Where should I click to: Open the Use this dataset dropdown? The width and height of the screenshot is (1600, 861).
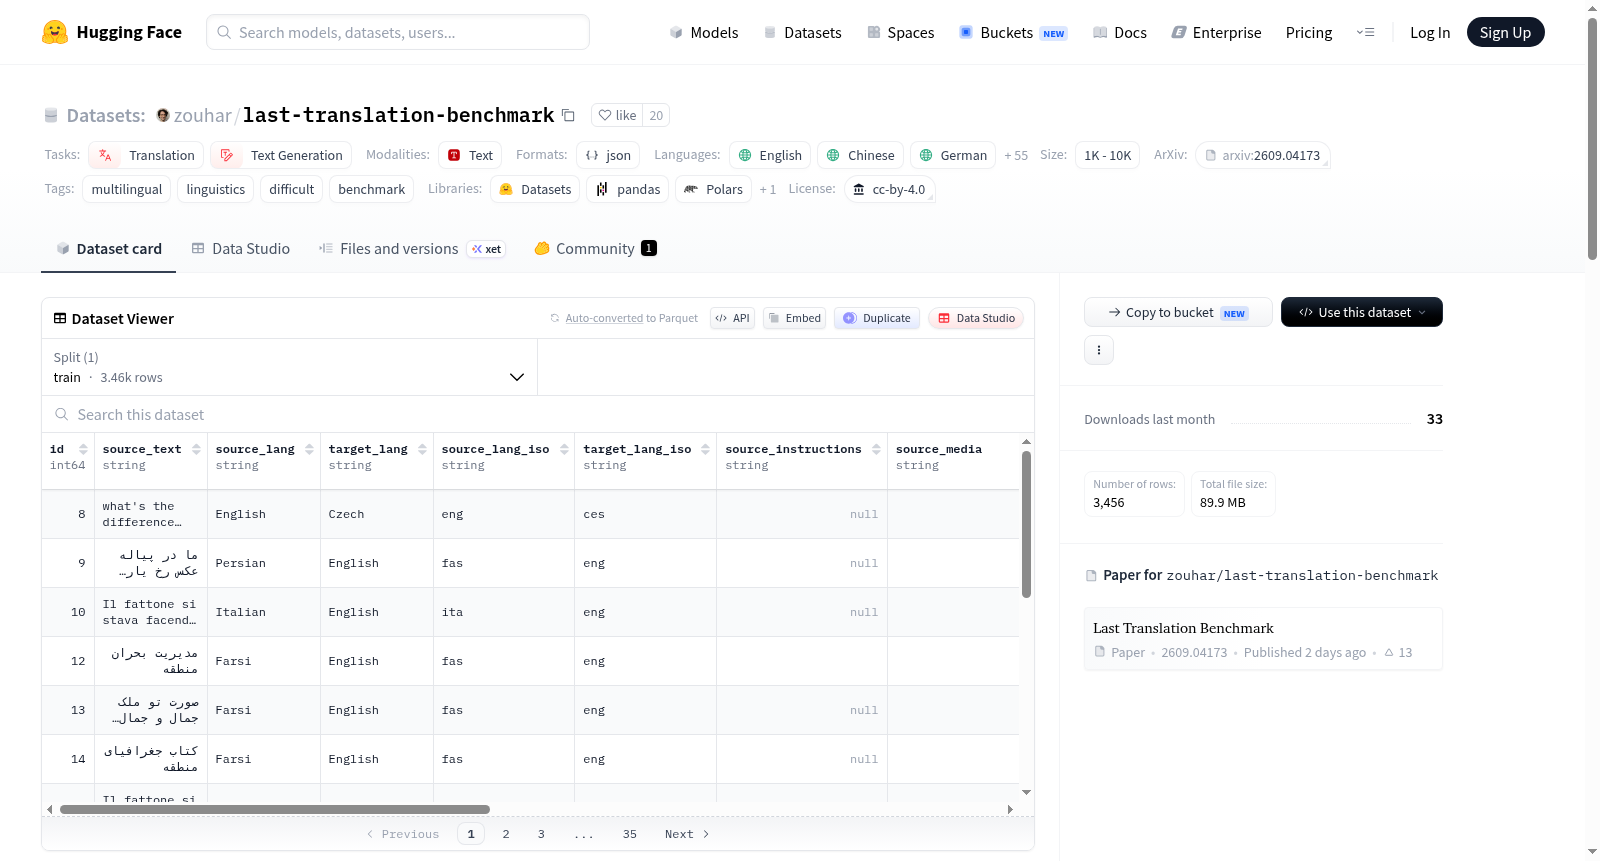click(x=1362, y=312)
